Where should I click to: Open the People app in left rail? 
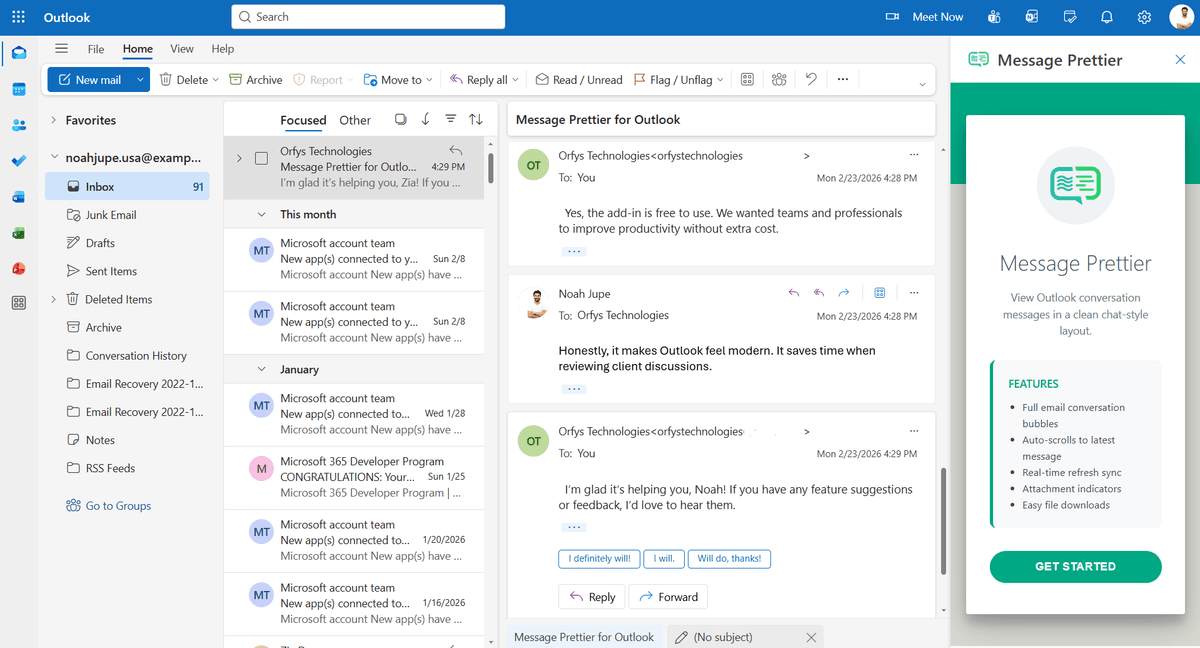click(x=19, y=125)
